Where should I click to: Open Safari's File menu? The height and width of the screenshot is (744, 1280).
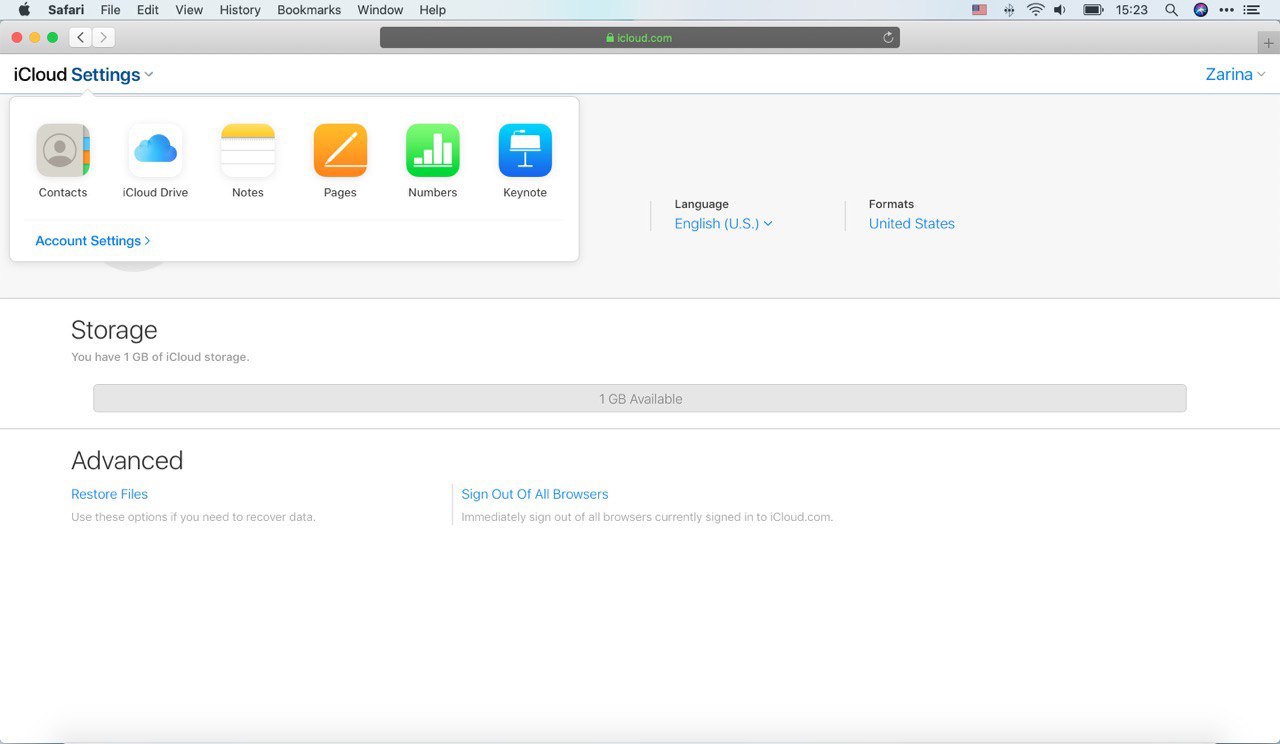click(x=110, y=10)
